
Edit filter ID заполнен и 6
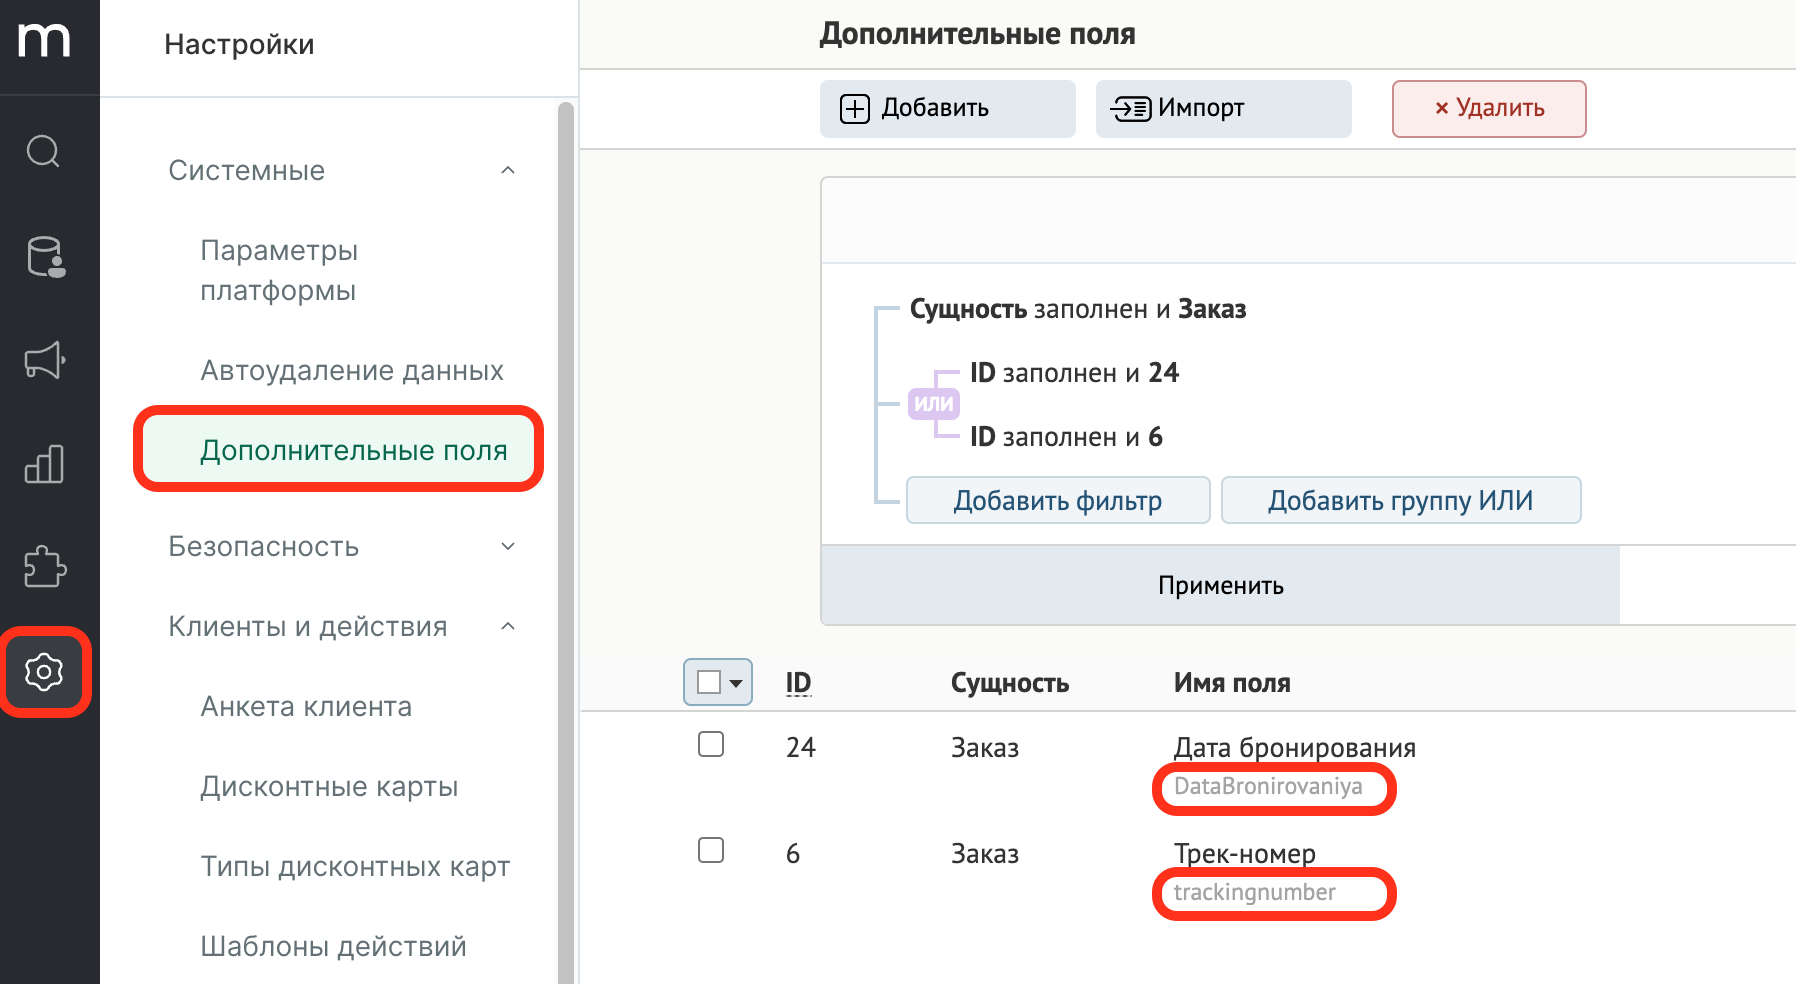pyautogui.click(x=1066, y=437)
